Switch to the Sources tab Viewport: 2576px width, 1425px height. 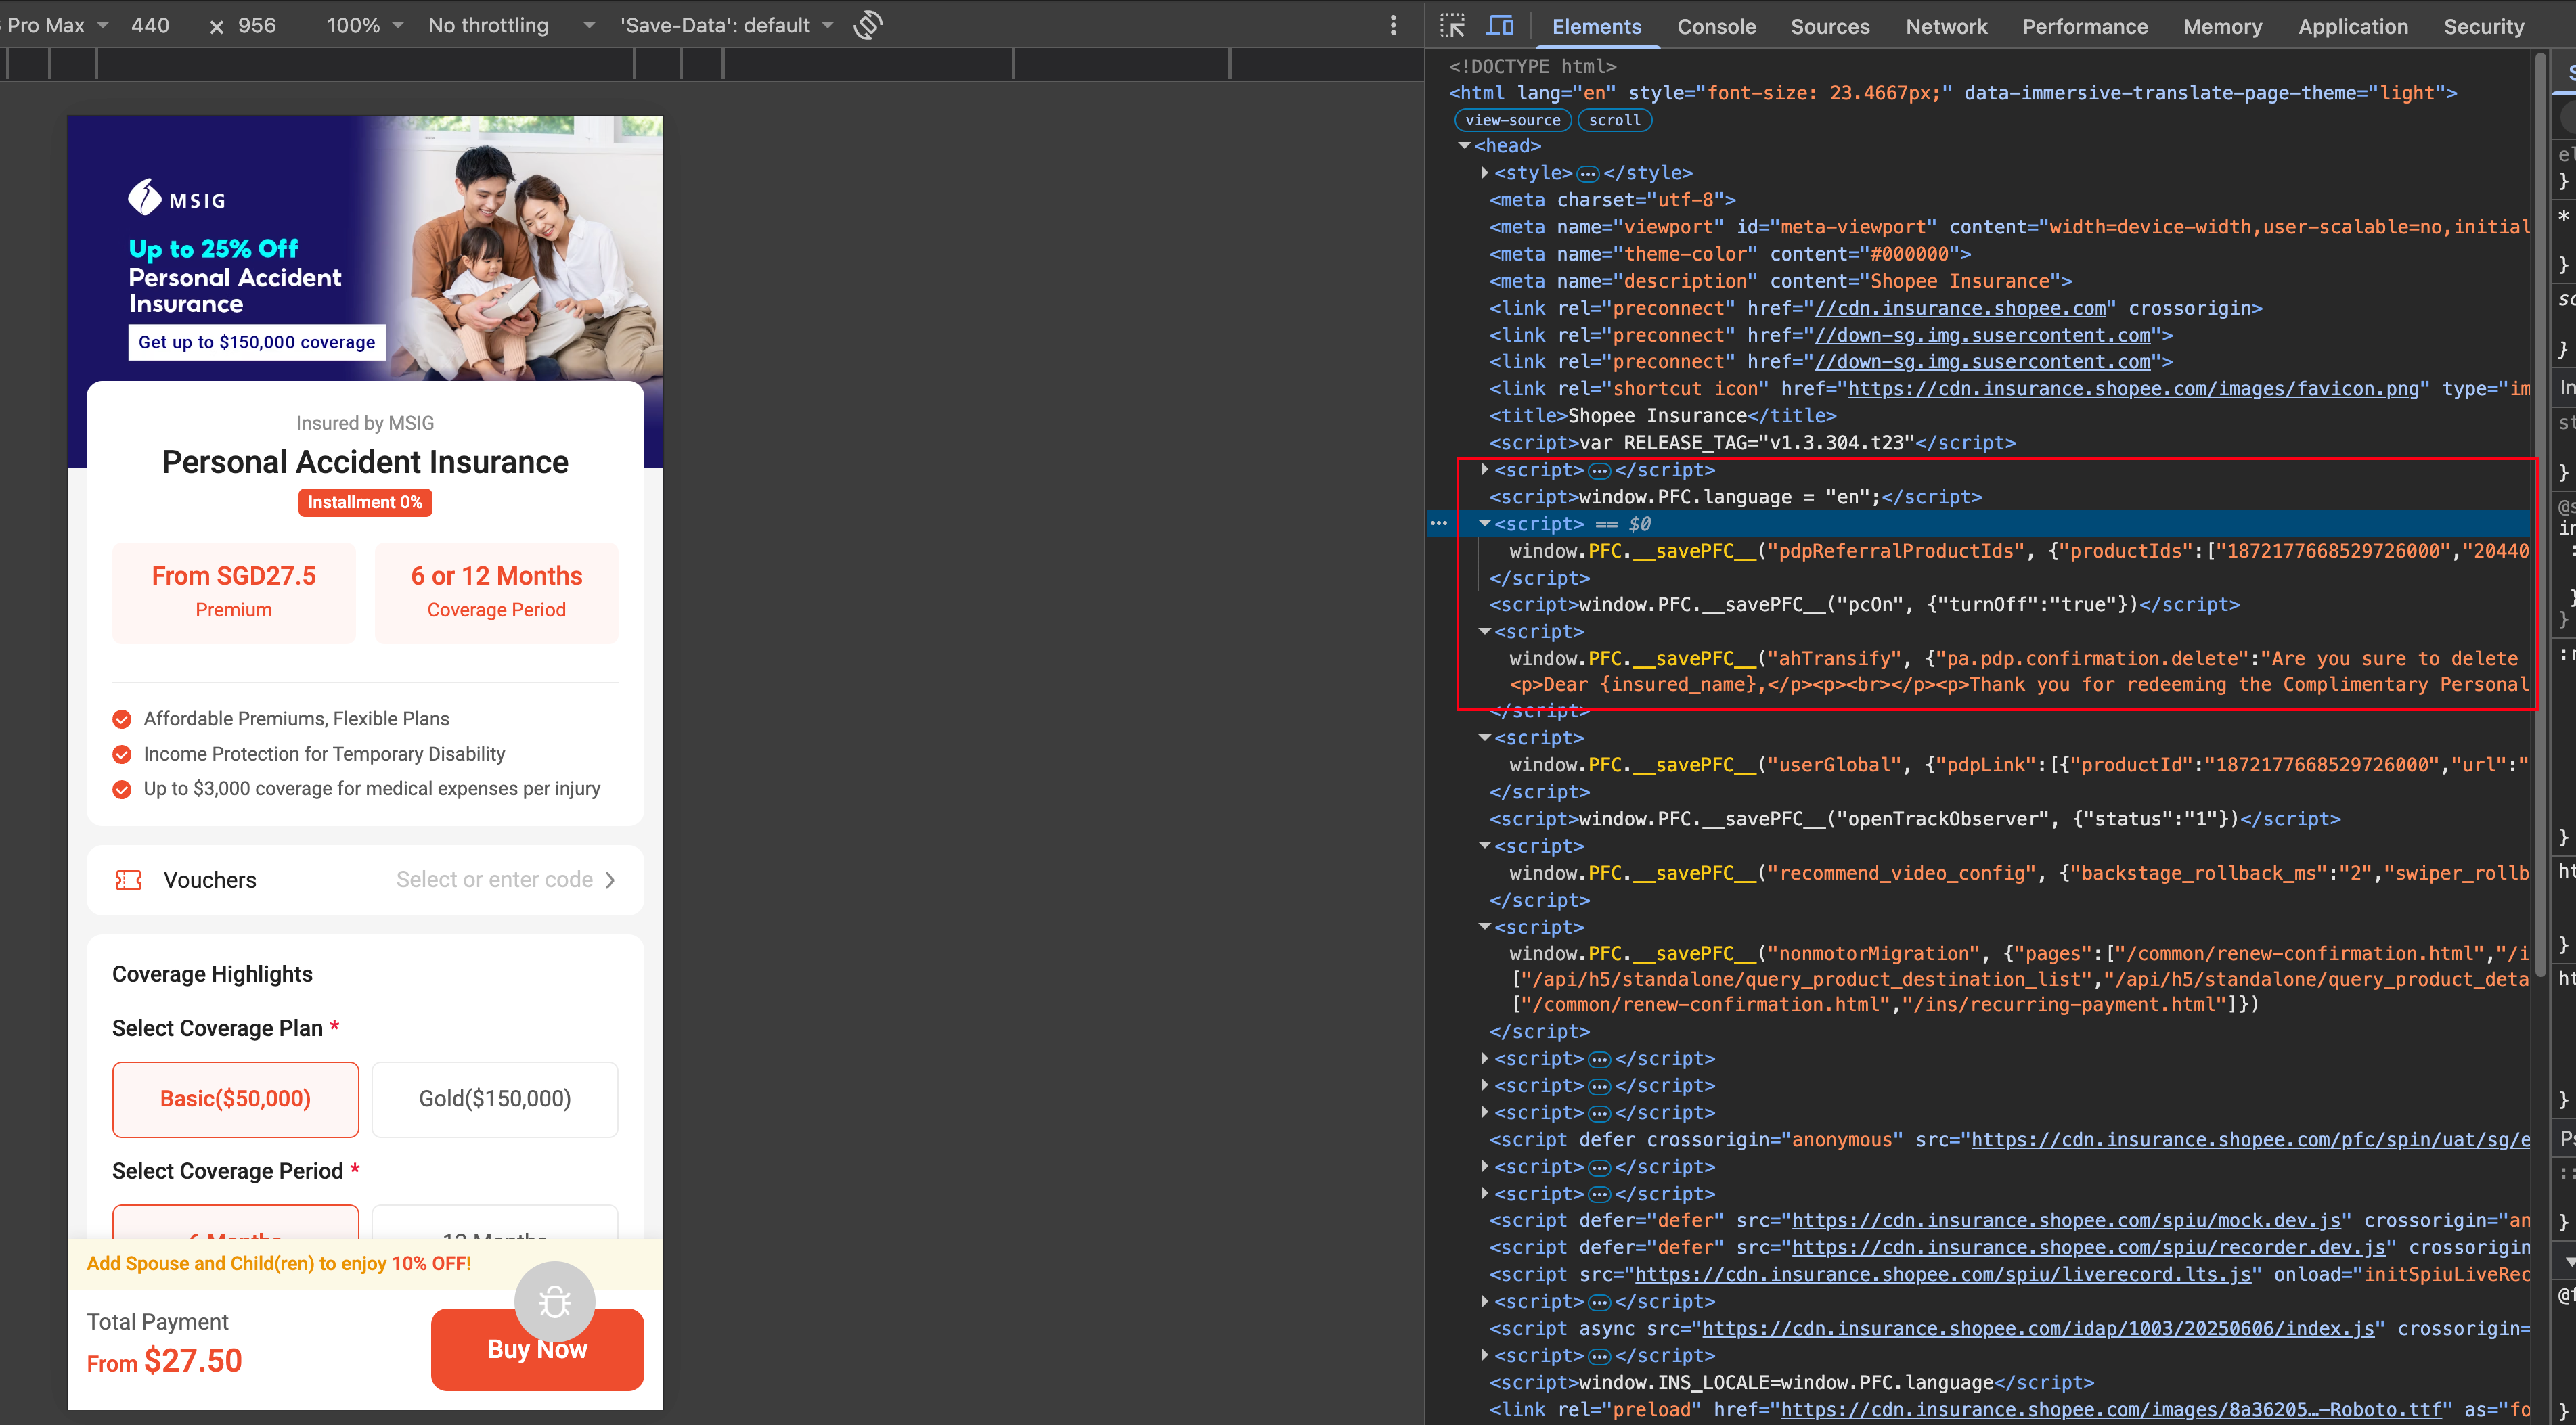point(1830,27)
